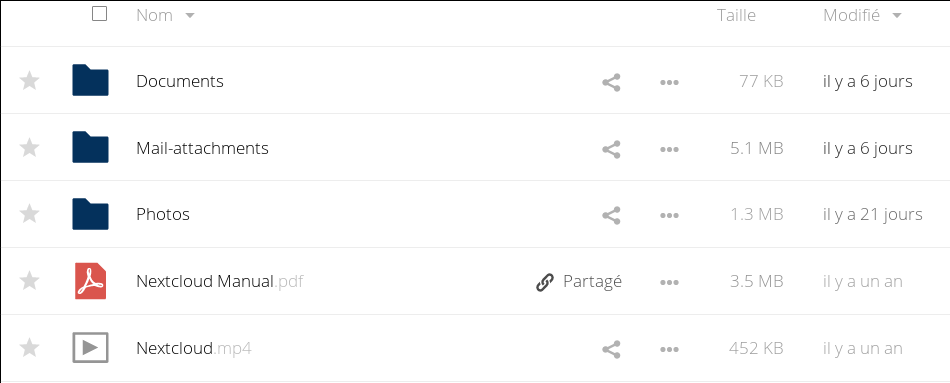Click the PDF icon of Nextcloud Manual
Viewport: 950px width, 383px height.
point(90,281)
